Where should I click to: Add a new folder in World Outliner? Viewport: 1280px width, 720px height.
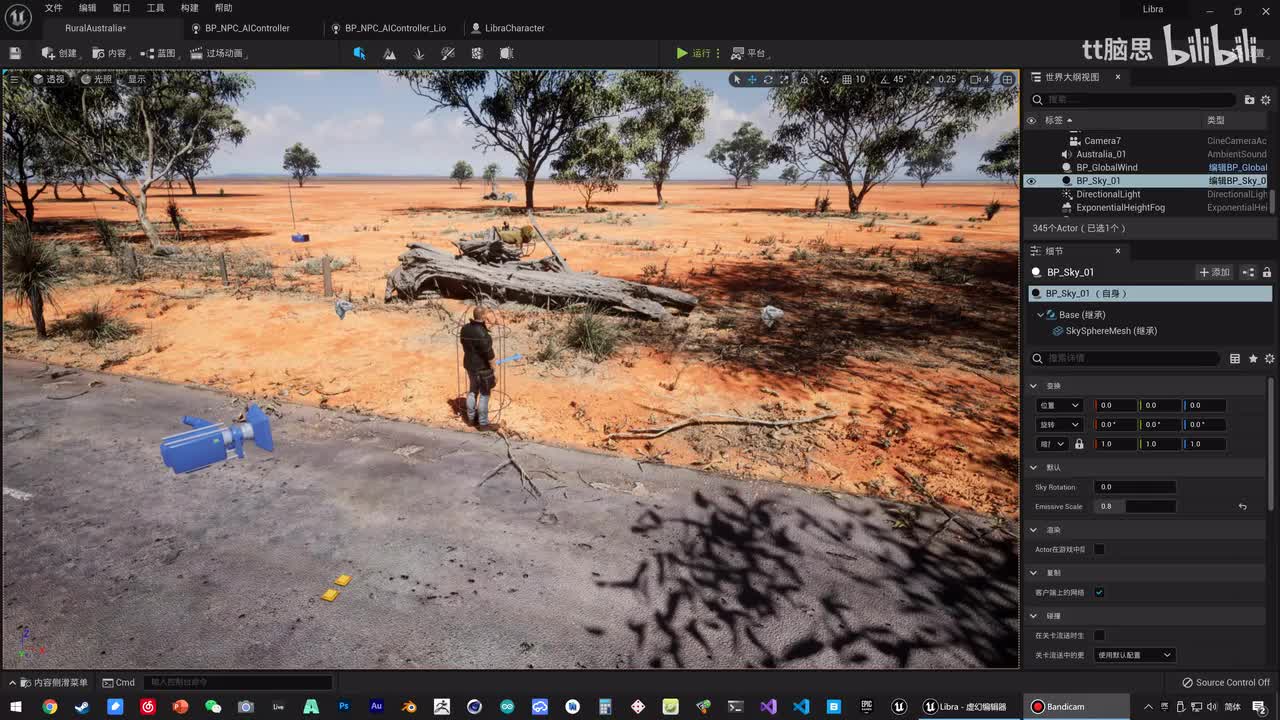click(x=1249, y=100)
